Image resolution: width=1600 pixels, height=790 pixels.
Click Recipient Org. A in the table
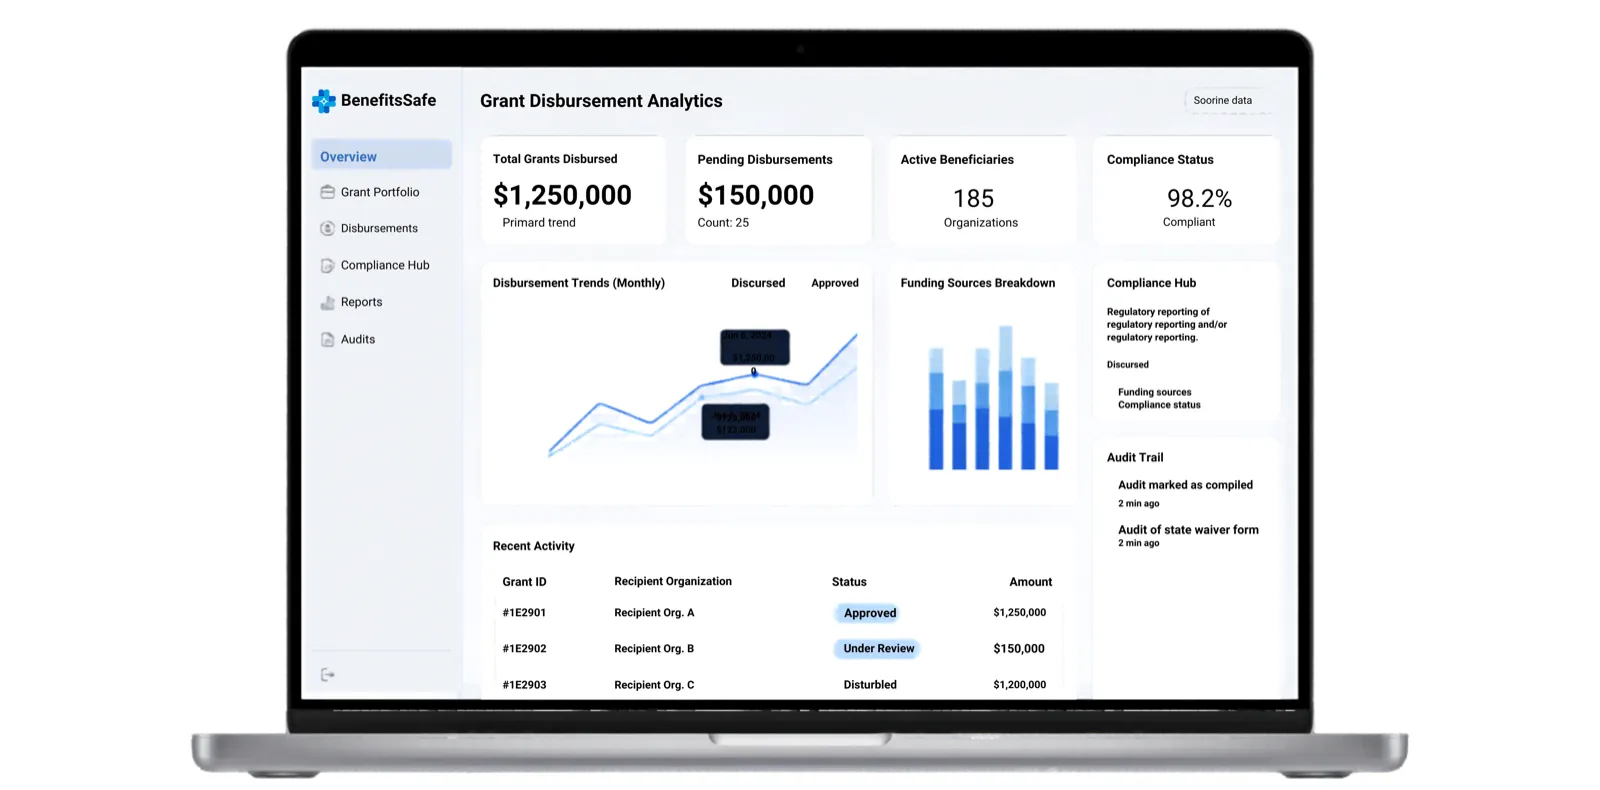[654, 613]
